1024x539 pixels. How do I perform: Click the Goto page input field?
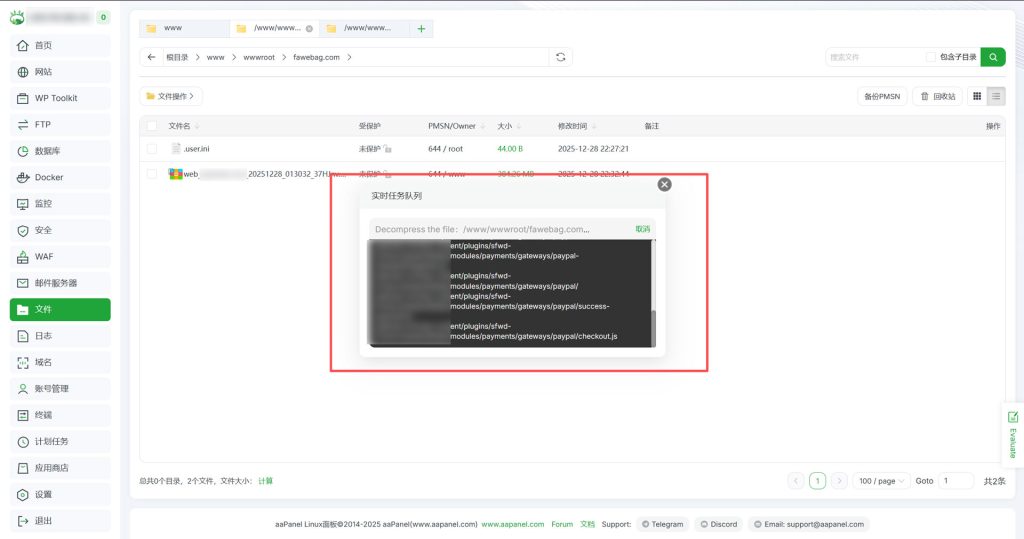coord(955,481)
